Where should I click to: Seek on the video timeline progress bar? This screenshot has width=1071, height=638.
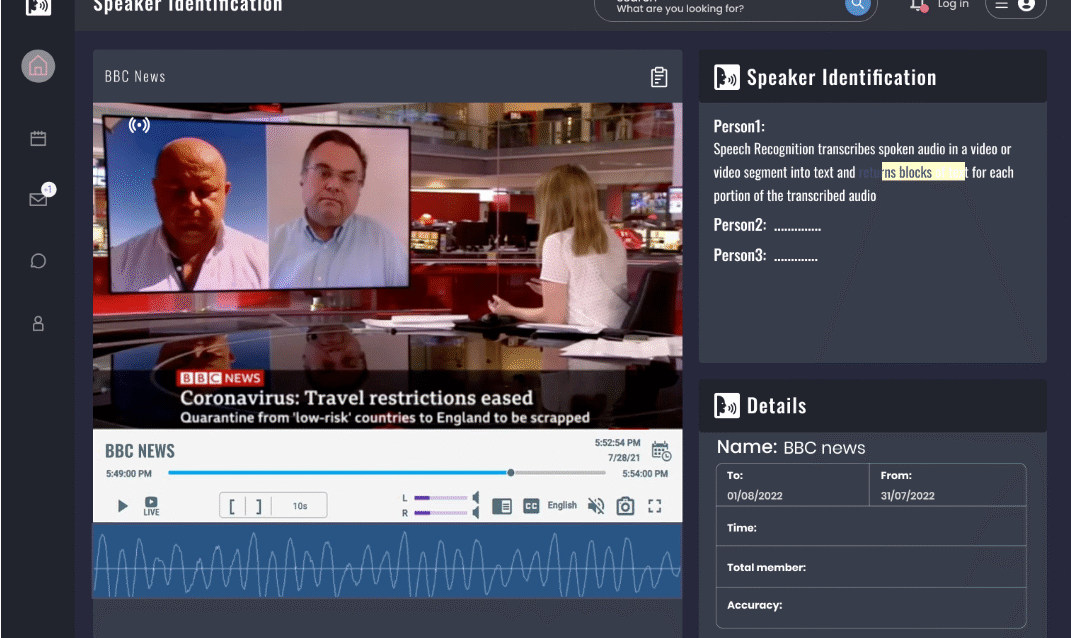(x=387, y=473)
